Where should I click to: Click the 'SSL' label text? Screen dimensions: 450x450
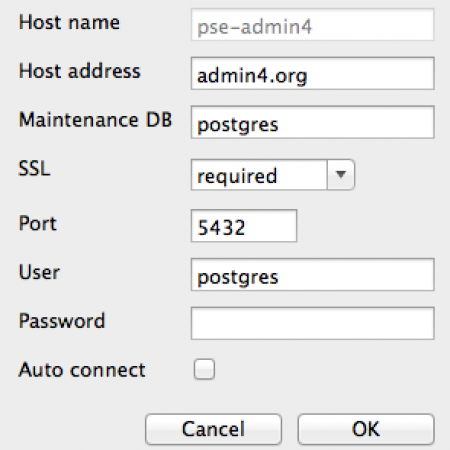coord(34,168)
